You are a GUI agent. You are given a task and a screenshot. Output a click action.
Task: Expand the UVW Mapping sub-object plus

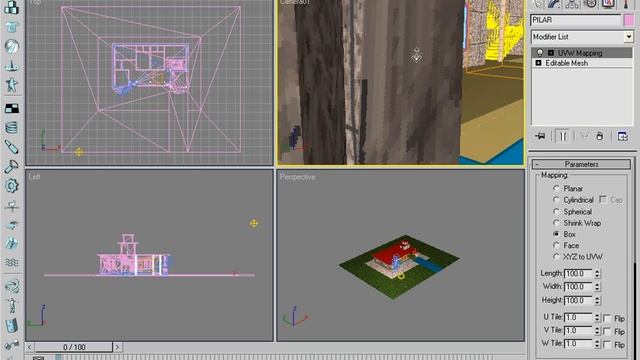(x=551, y=53)
